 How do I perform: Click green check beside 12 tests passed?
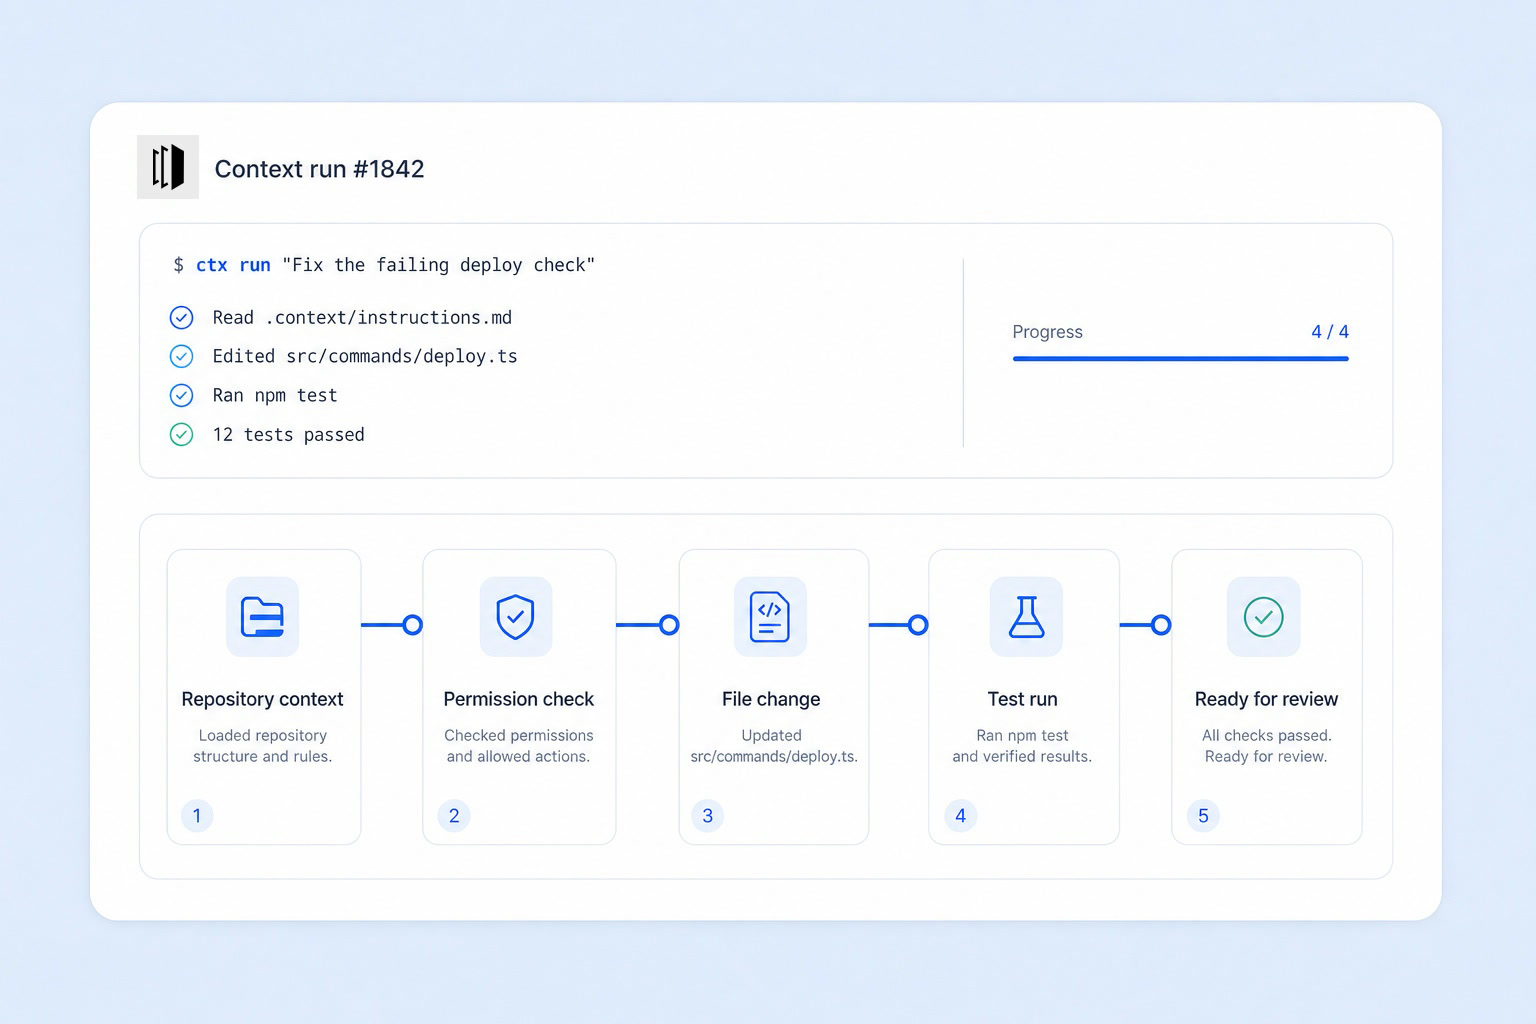181,434
